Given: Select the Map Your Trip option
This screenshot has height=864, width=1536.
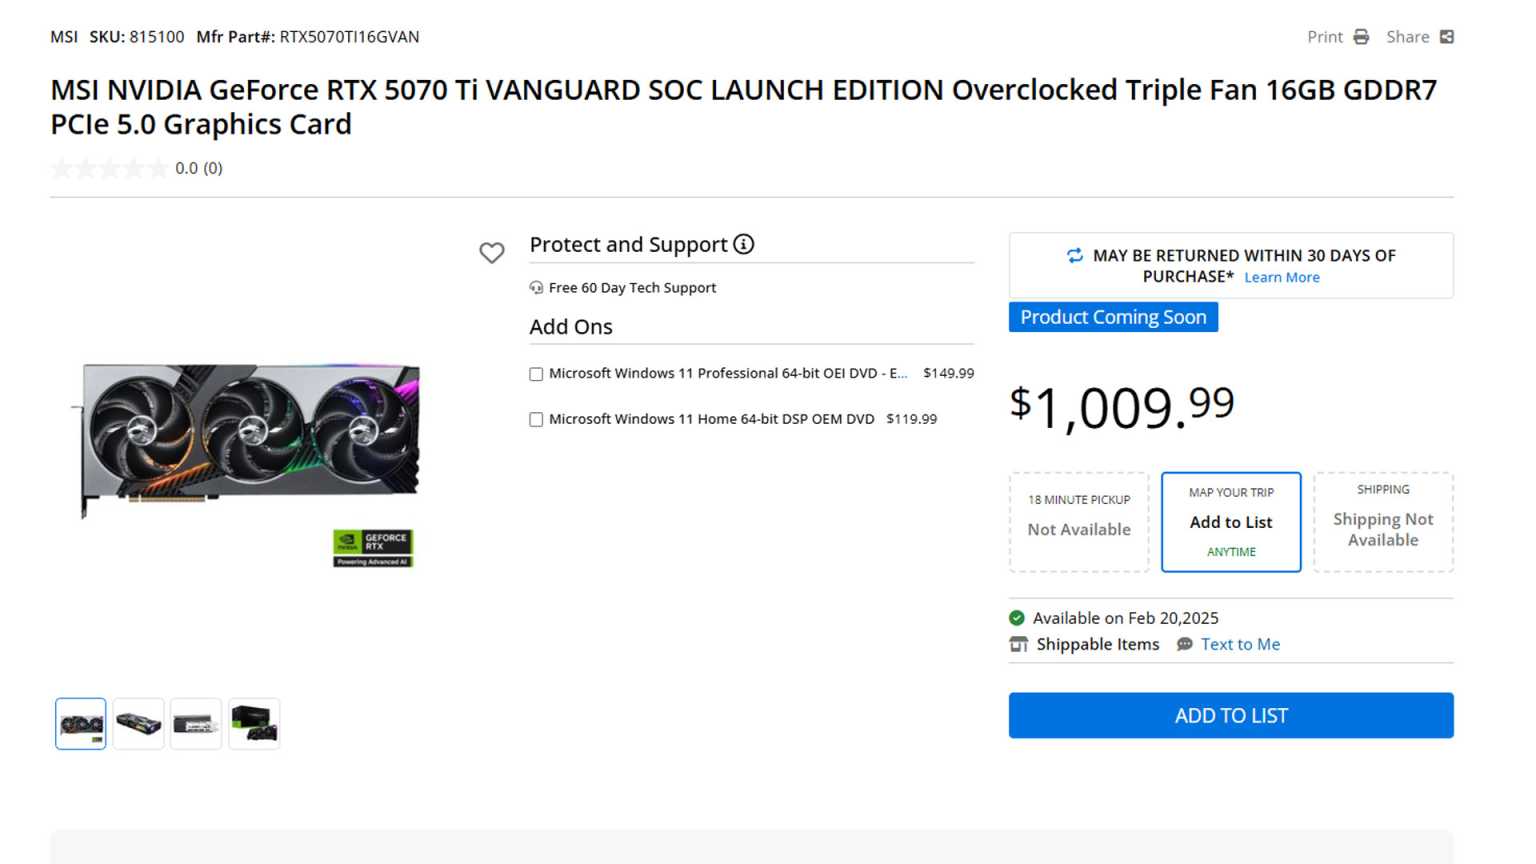Looking at the screenshot, I should 1231,522.
